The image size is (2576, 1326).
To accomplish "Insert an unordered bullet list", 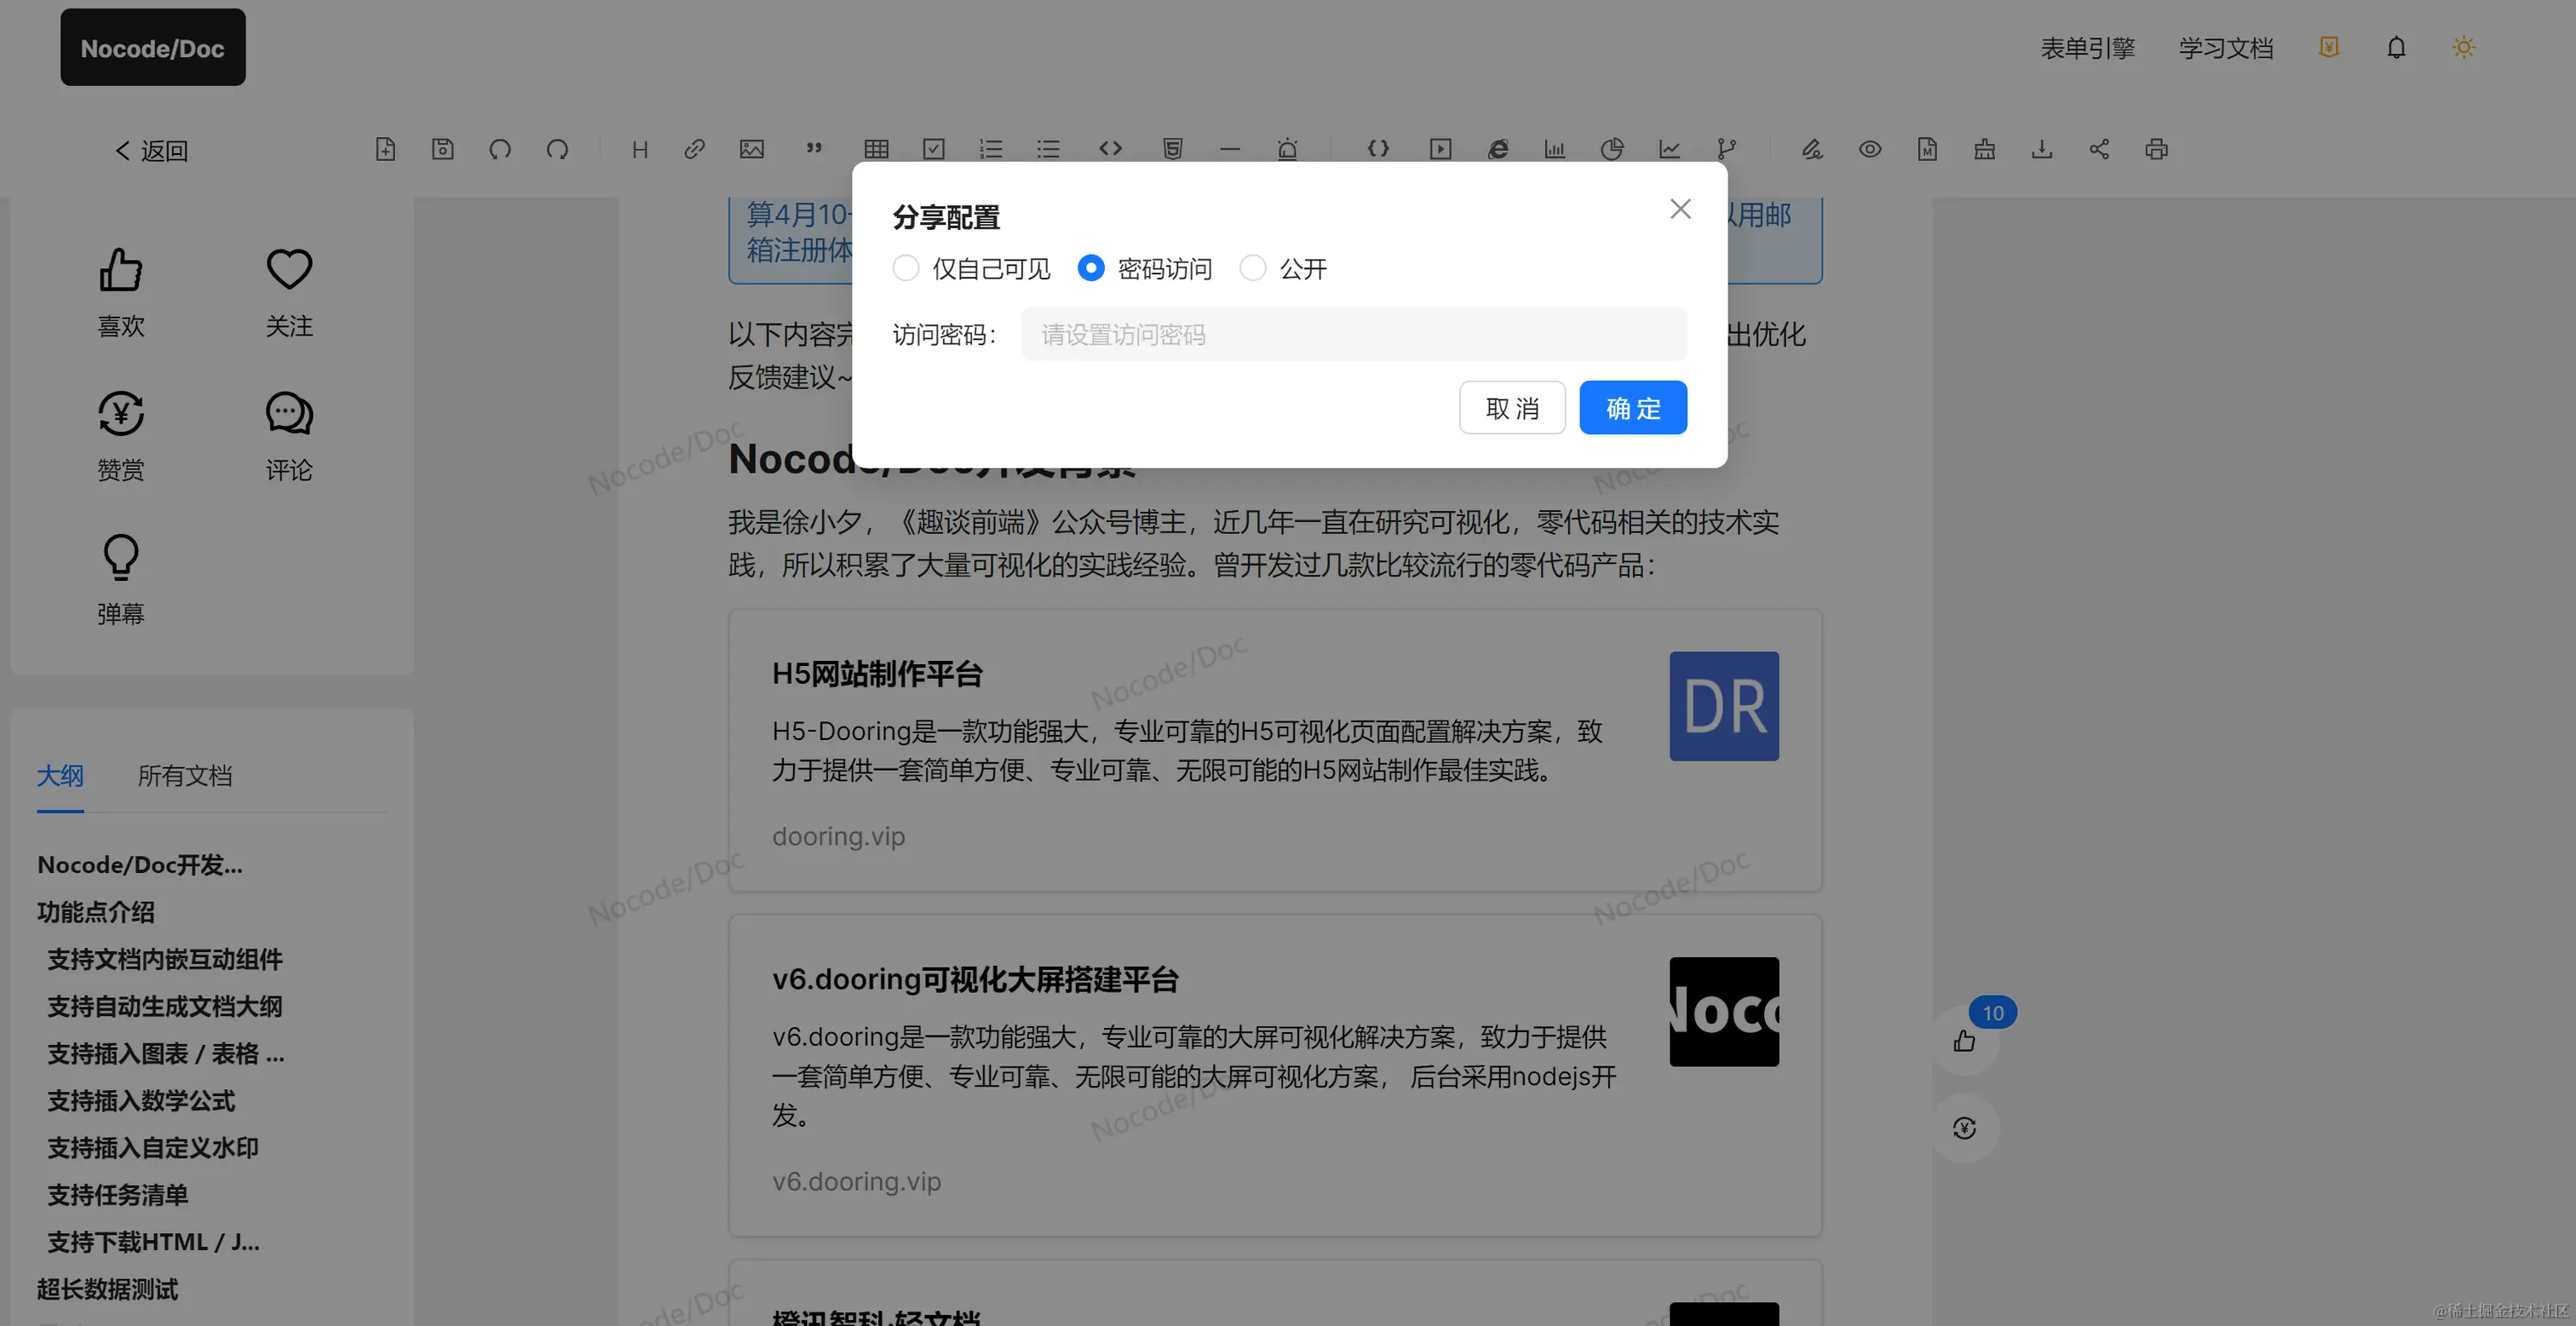I will click(x=1048, y=149).
